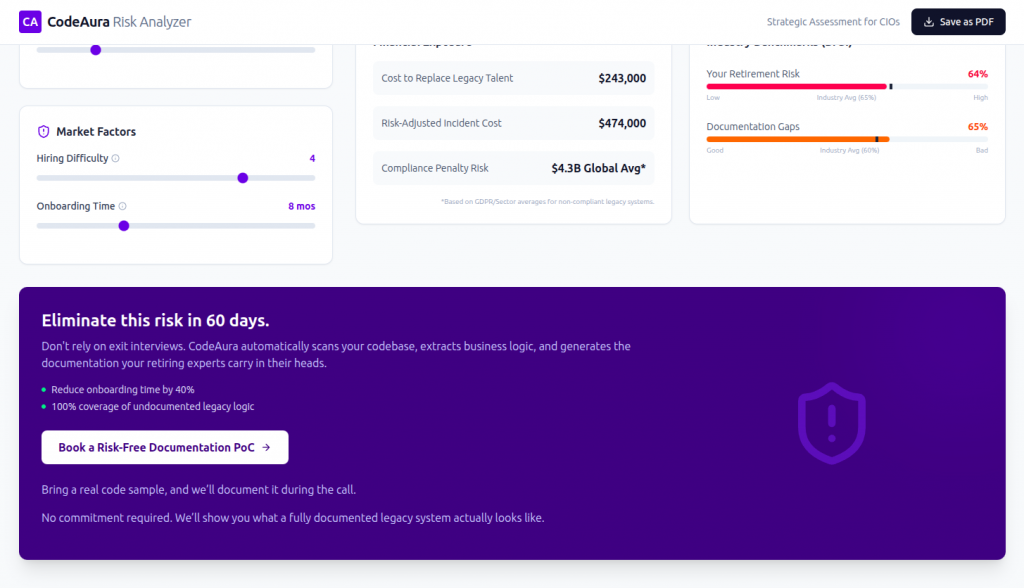Select the Cost to Replace Legacy Talent row
Screen dimensions: 1024x588
click(x=513, y=78)
